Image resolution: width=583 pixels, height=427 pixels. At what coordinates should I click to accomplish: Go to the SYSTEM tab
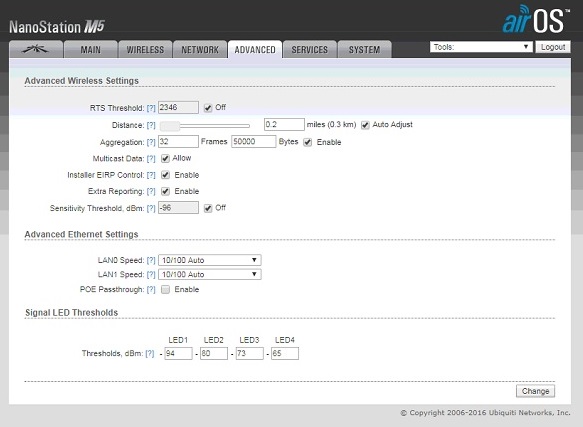364,49
